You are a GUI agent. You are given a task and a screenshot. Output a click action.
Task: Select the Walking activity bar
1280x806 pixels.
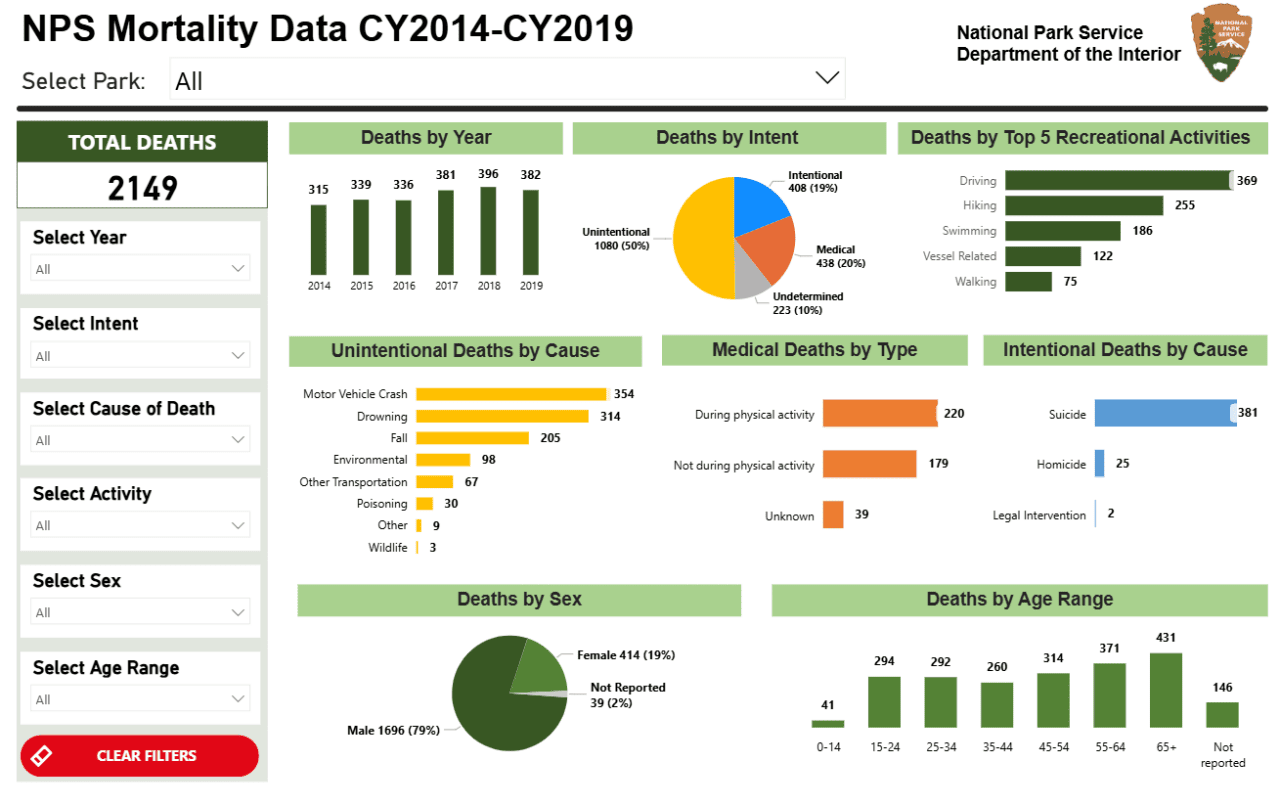1029,282
